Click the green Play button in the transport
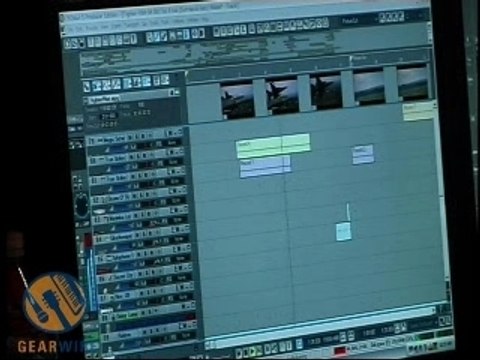Screen dimensions: 480x360 (252, 351)
